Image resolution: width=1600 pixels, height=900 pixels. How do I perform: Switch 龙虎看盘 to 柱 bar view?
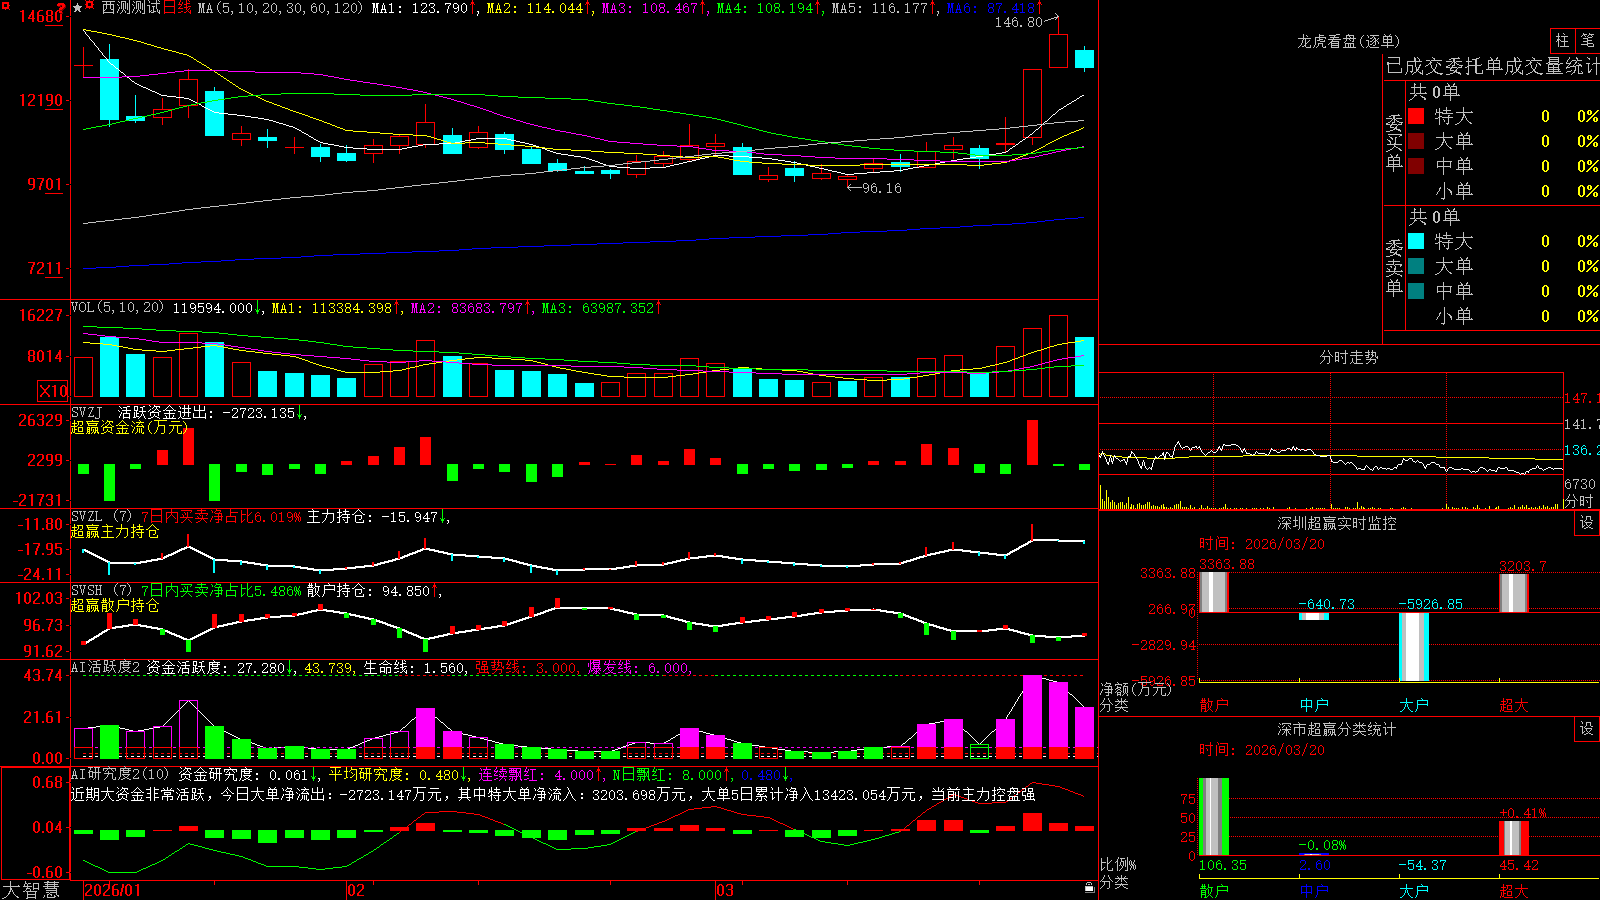click(1562, 40)
